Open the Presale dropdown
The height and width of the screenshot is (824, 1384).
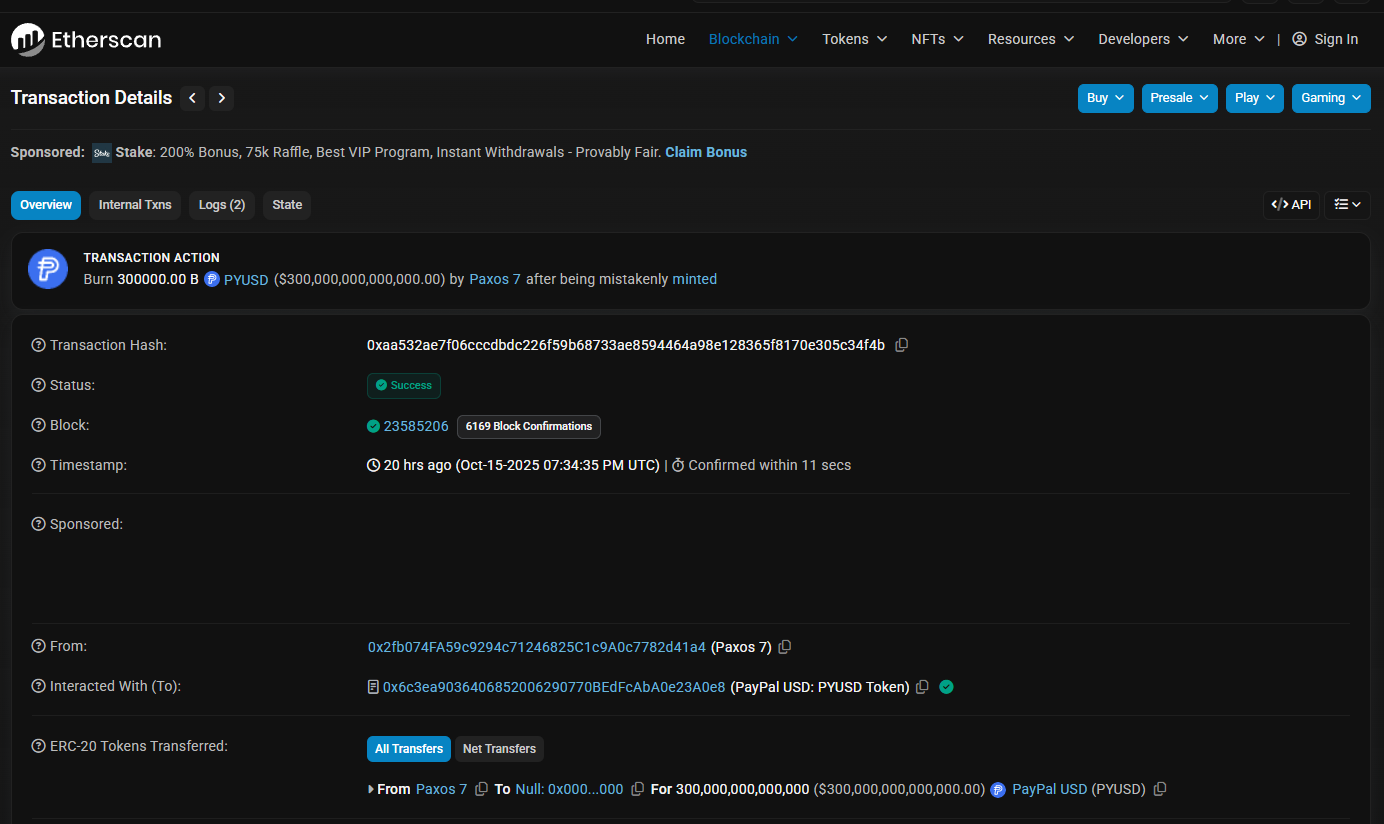[x=1180, y=98]
